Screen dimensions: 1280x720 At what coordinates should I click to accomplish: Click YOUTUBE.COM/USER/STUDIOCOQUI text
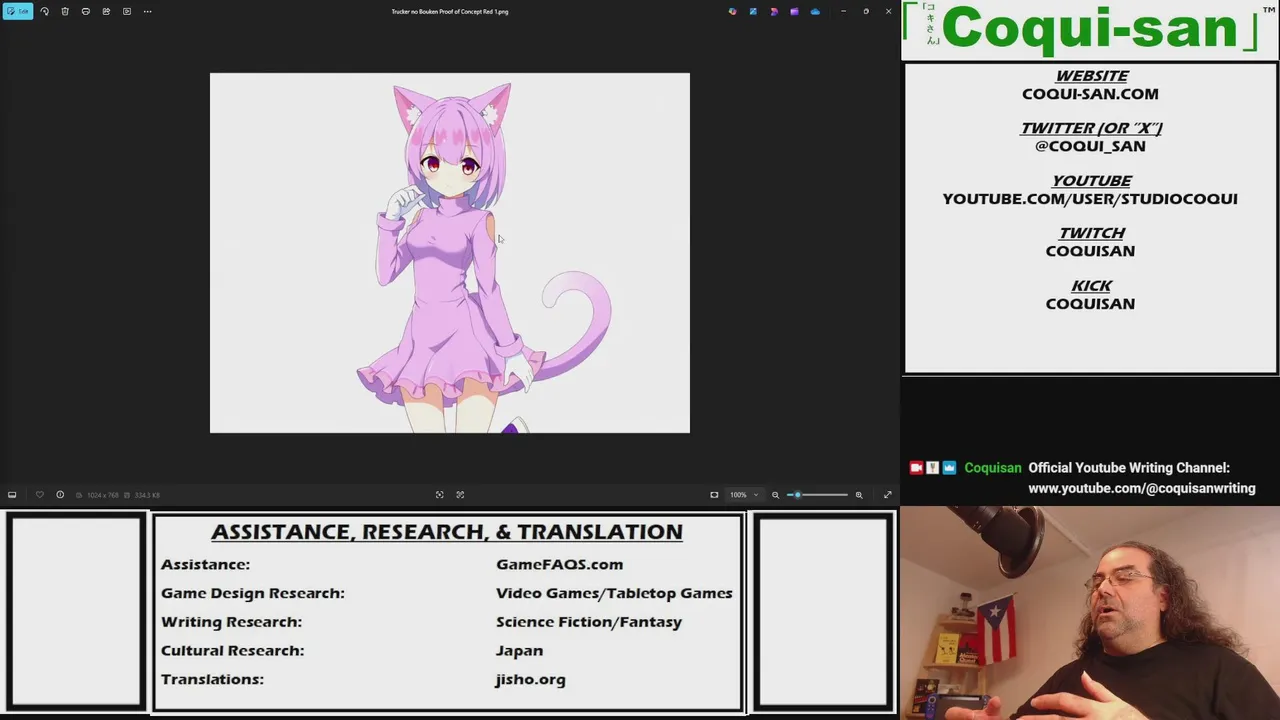1090,199
